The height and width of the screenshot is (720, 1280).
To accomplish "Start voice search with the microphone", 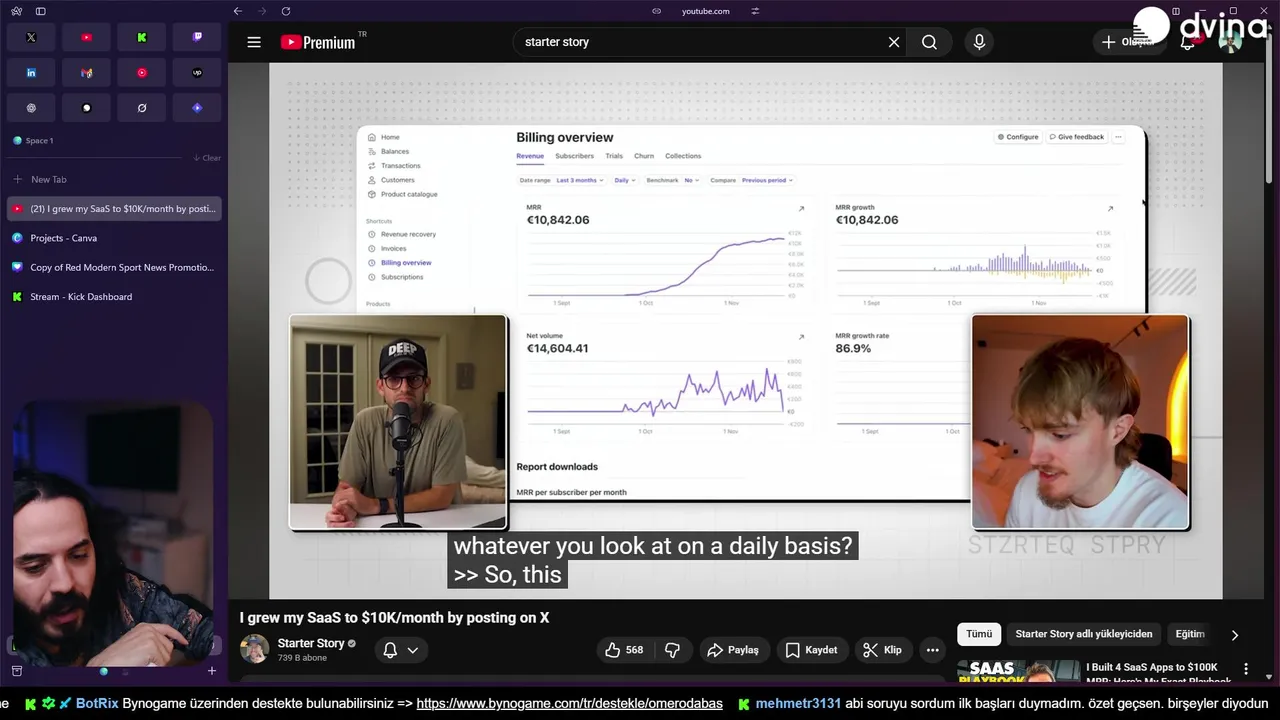I will pyautogui.click(x=979, y=42).
